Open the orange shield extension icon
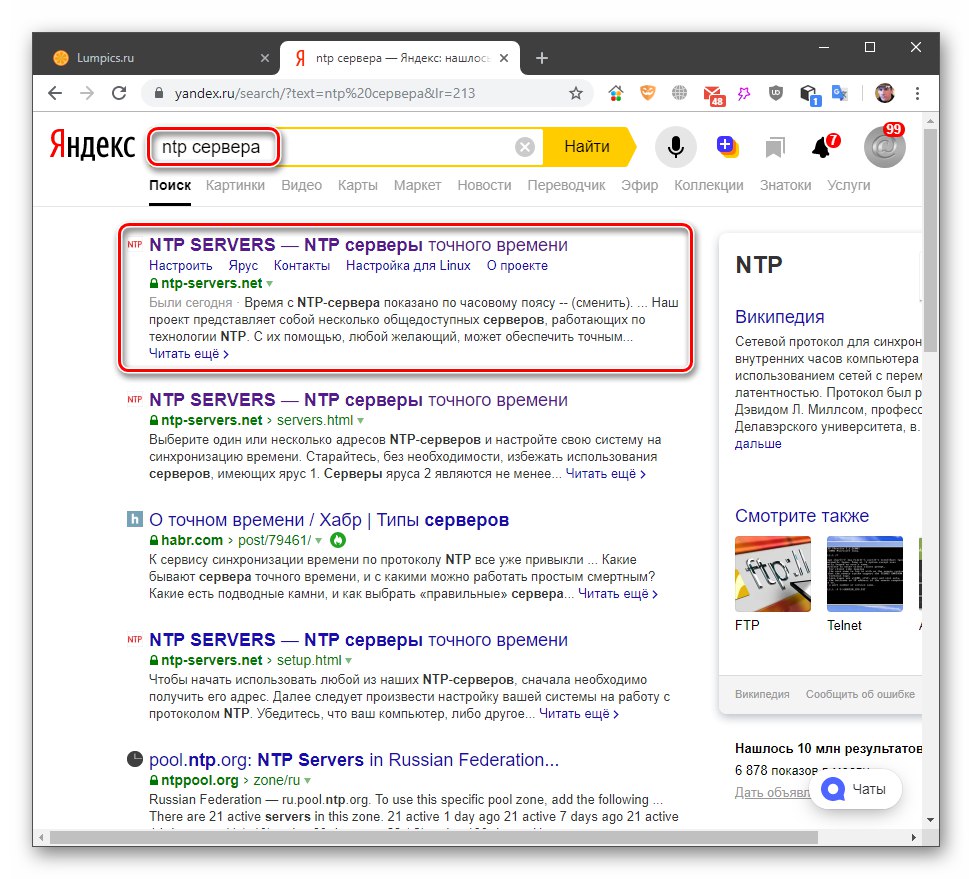This screenshot has height=879, width=972. tap(648, 93)
